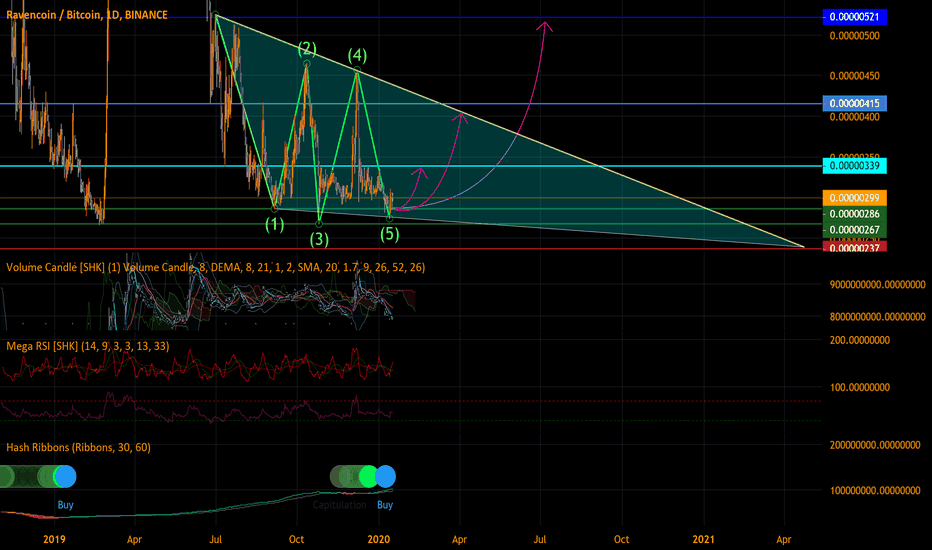This screenshot has height=550, width=932.
Task: Click the 2020 time axis label
Action: 379,539
